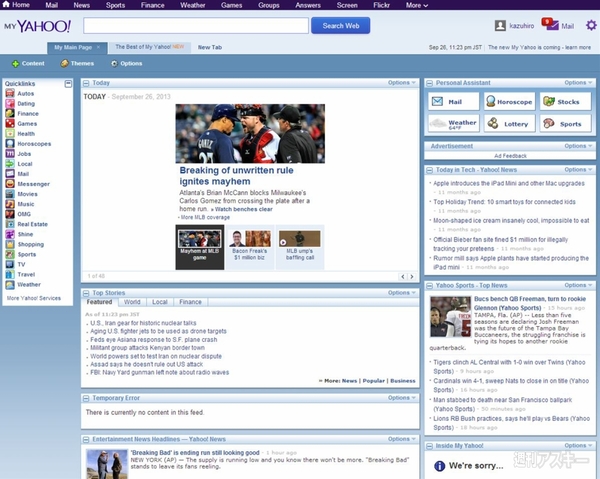Focus the web search input field
The height and width of the screenshot is (479, 600).
[x=196, y=26]
